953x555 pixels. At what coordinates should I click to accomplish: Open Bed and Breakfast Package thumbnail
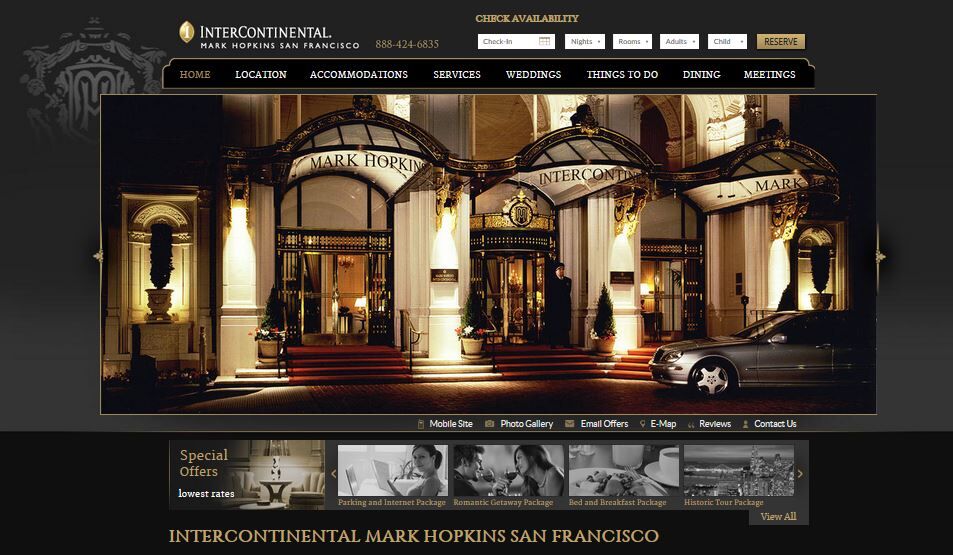tap(624, 470)
